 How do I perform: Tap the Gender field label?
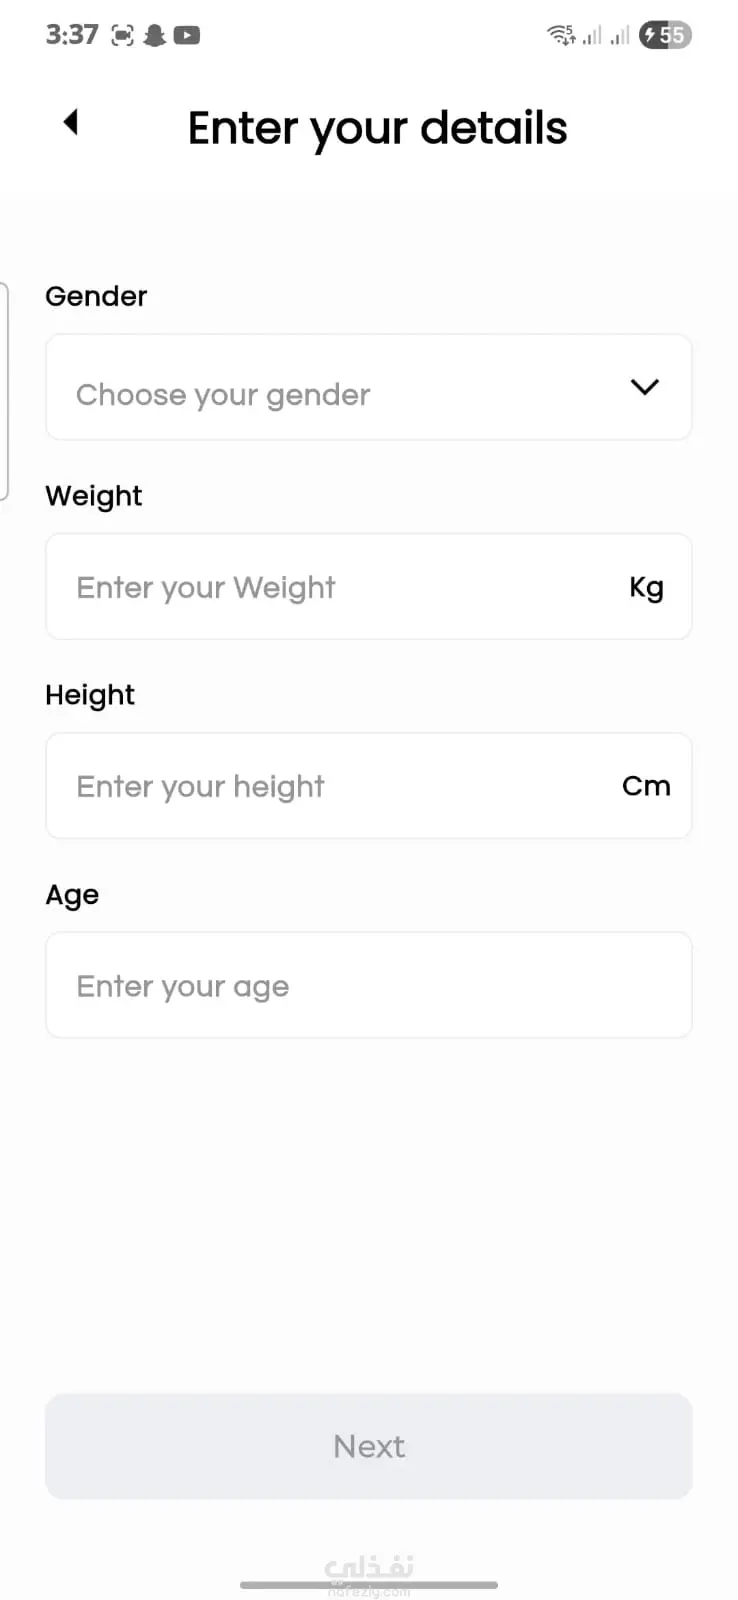coord(96,296)
